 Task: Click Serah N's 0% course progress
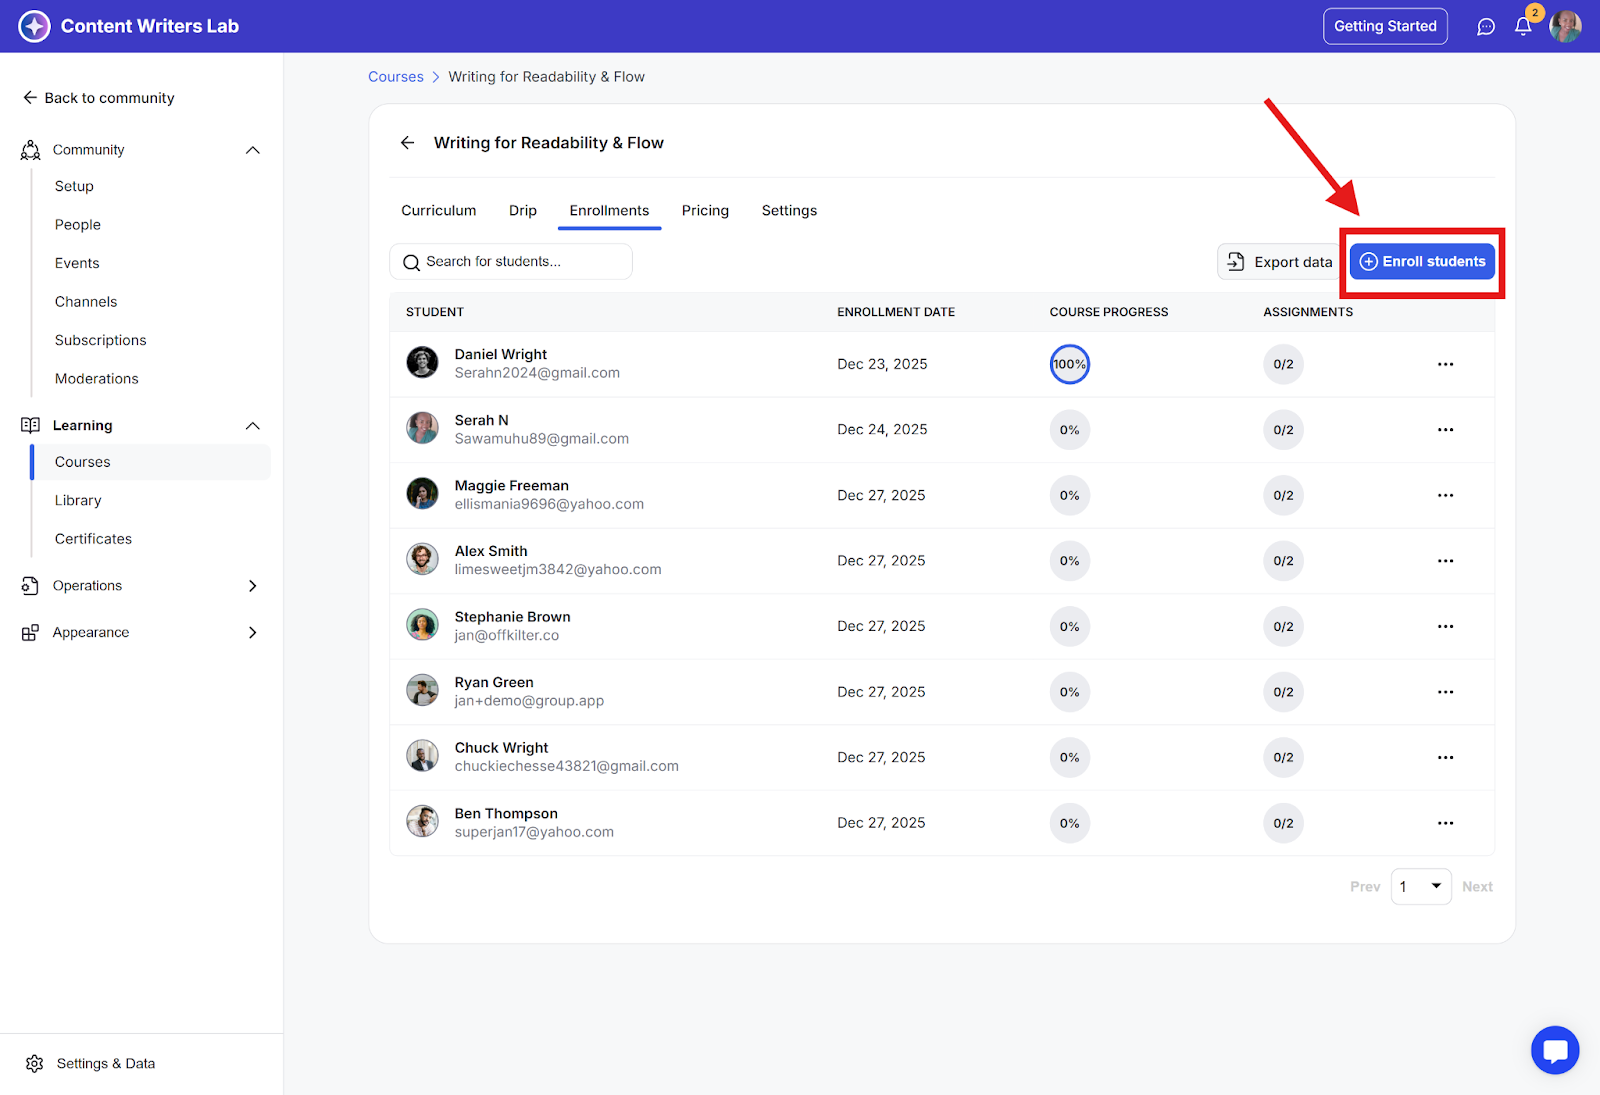tap(1070, 430)
